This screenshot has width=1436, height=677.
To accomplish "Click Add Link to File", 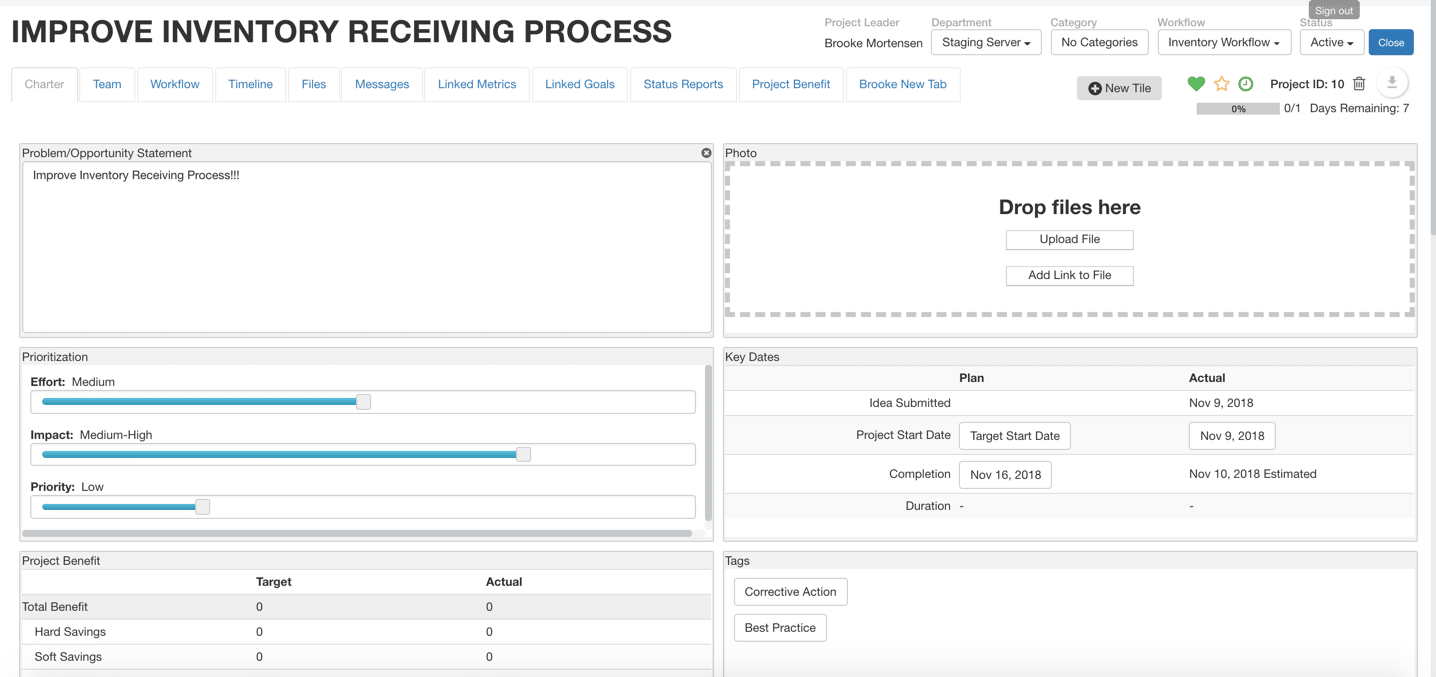I will [1069, 275].
